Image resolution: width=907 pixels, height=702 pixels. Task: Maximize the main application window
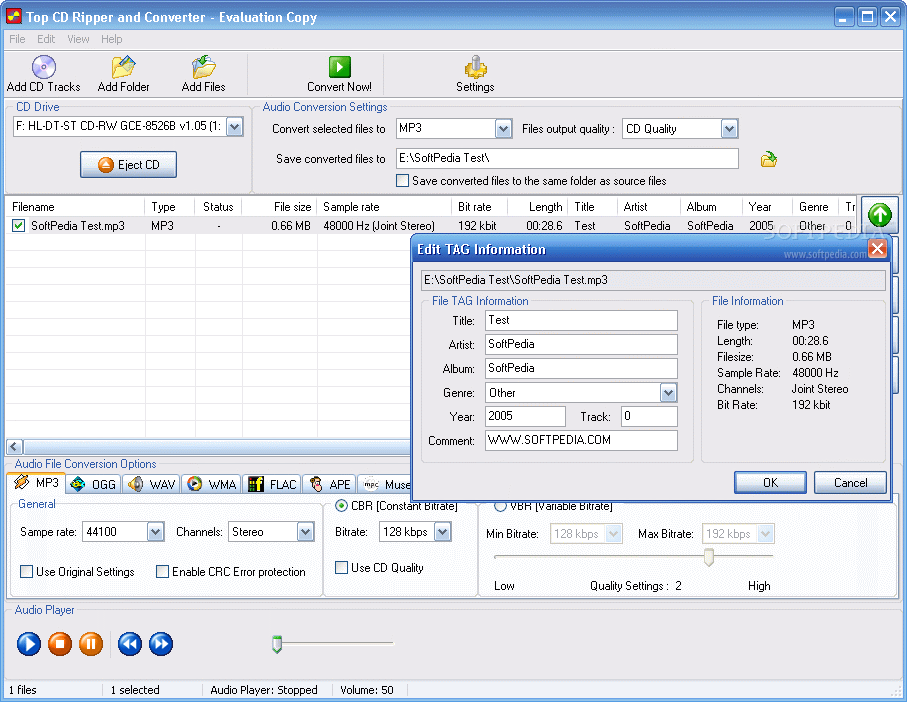tap(867, 17)
